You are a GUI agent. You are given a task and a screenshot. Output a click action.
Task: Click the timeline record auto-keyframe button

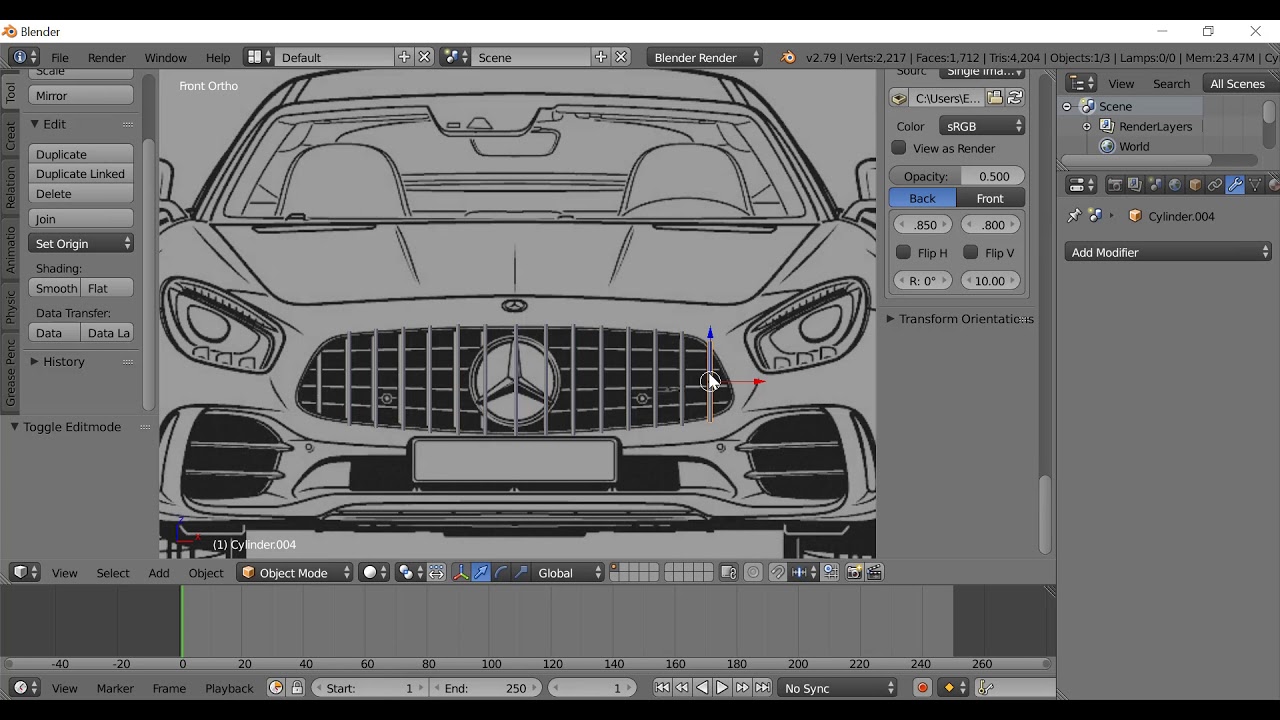922,688
